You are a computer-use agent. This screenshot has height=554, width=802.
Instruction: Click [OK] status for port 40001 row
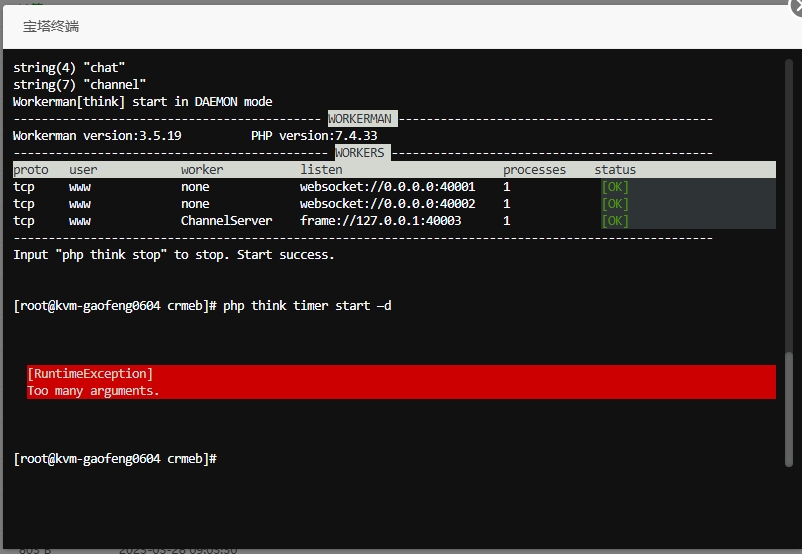615,187
